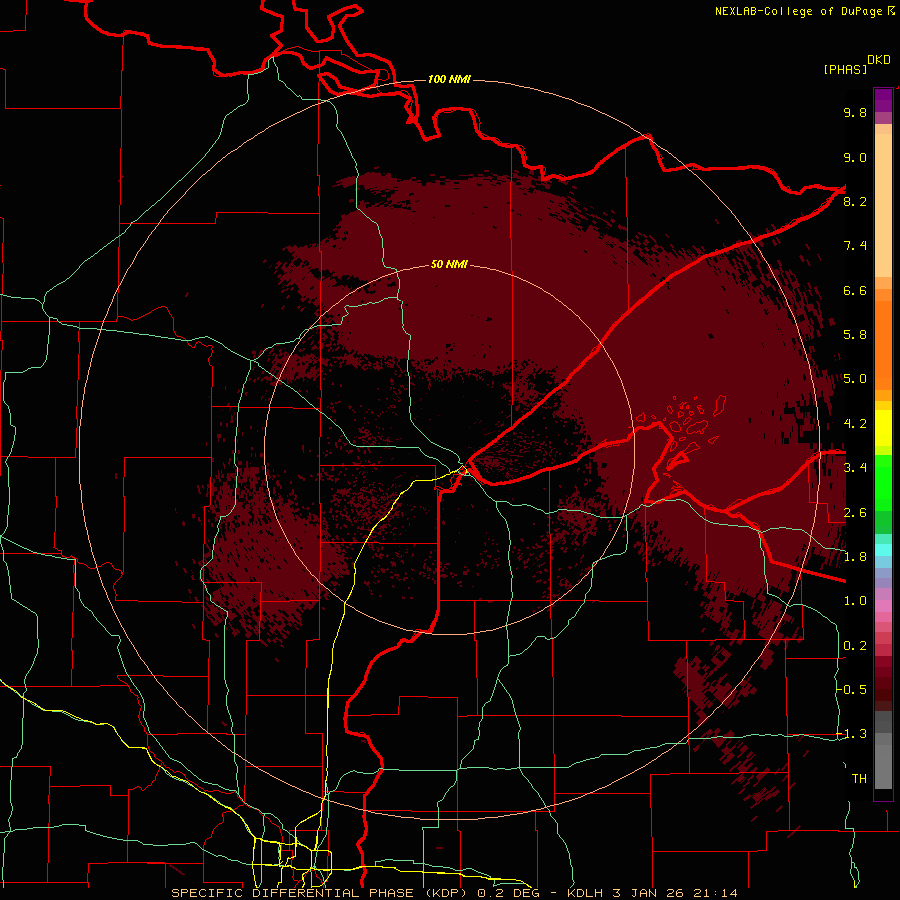
Task: Pick the pale peach segment of the color bar
Action: point(883,207)
